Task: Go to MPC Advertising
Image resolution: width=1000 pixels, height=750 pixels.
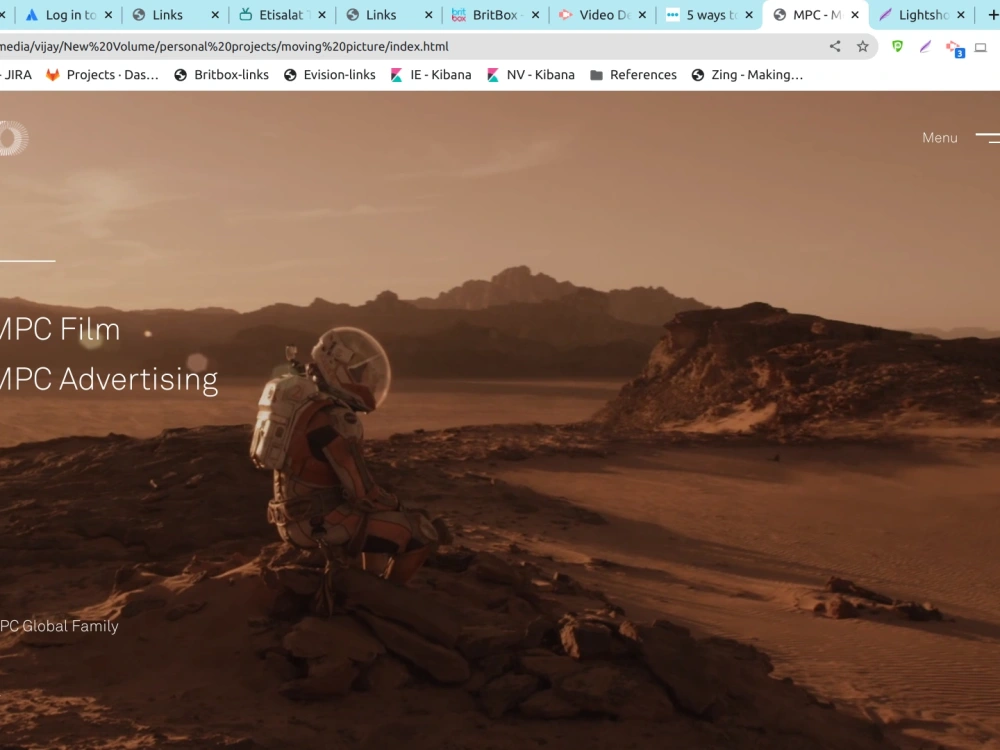Action: (108, 379)
